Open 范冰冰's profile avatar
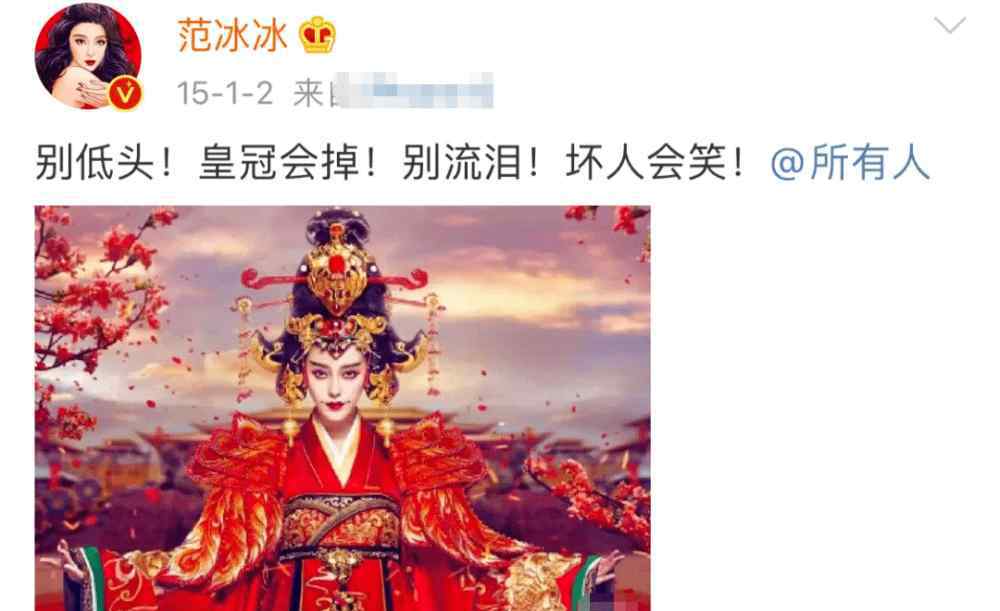The width and height of the screenshot is (1000, 611). coord(88,57)
